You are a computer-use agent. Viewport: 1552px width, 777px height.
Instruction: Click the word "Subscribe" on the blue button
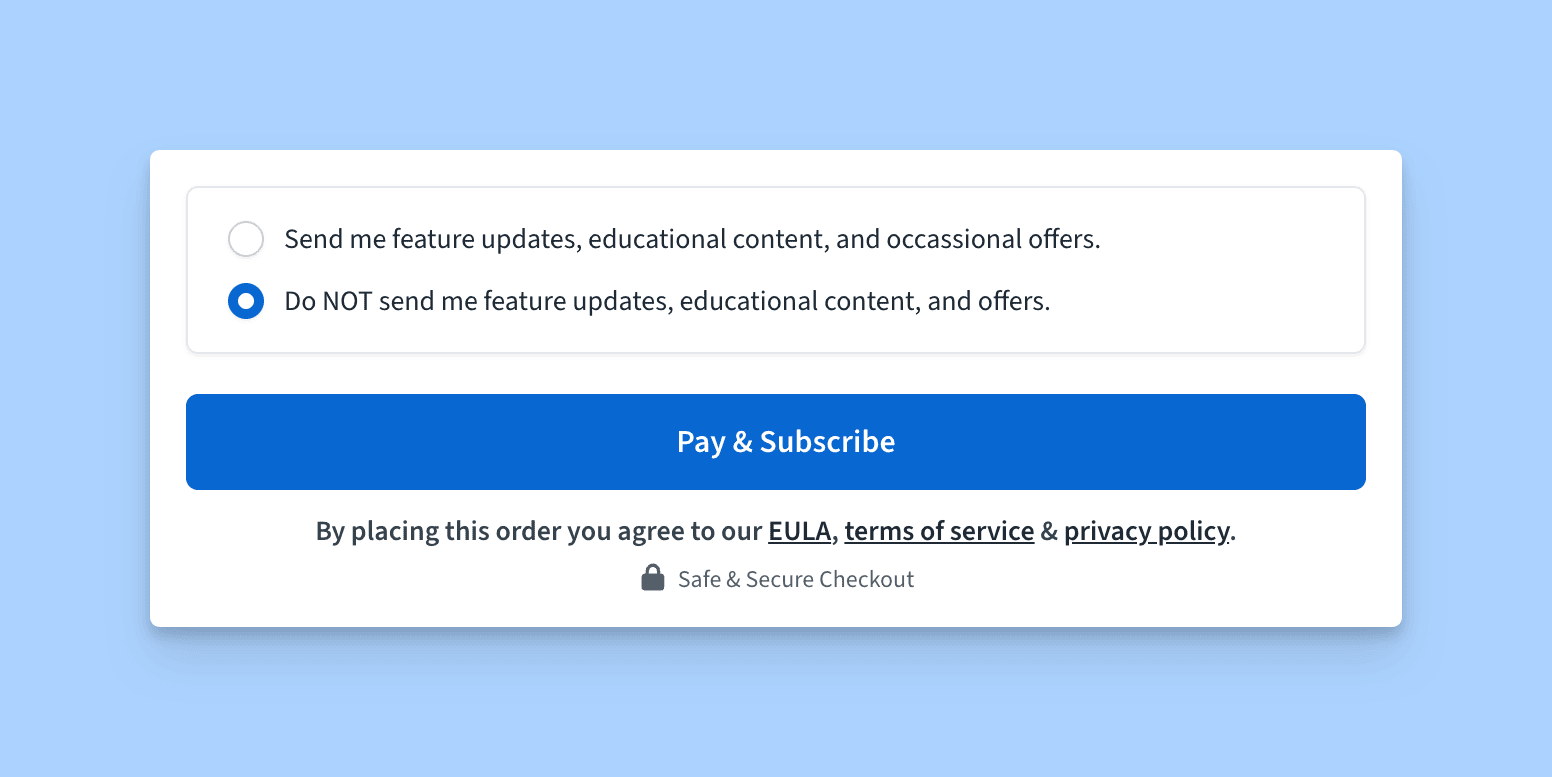pos(827,442)
